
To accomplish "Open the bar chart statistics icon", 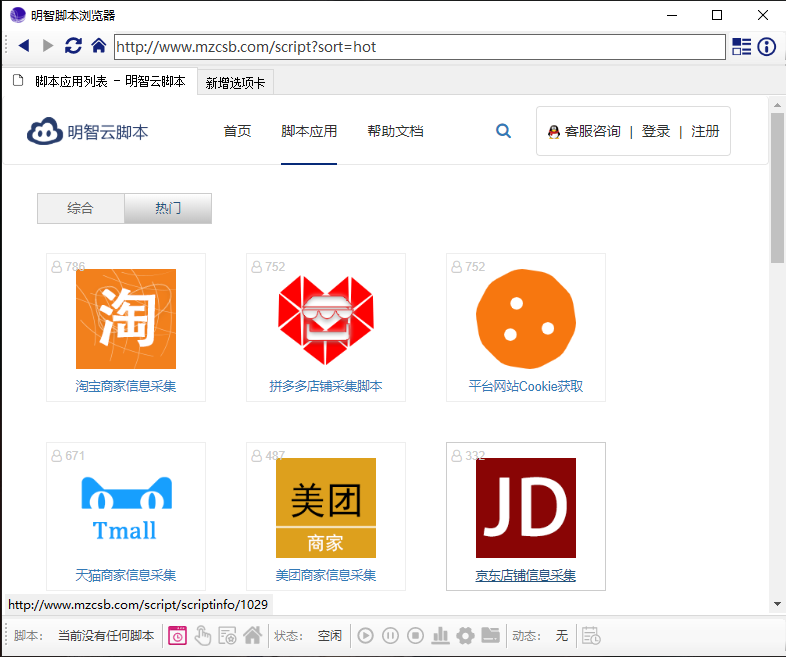I will pos(441,635).
